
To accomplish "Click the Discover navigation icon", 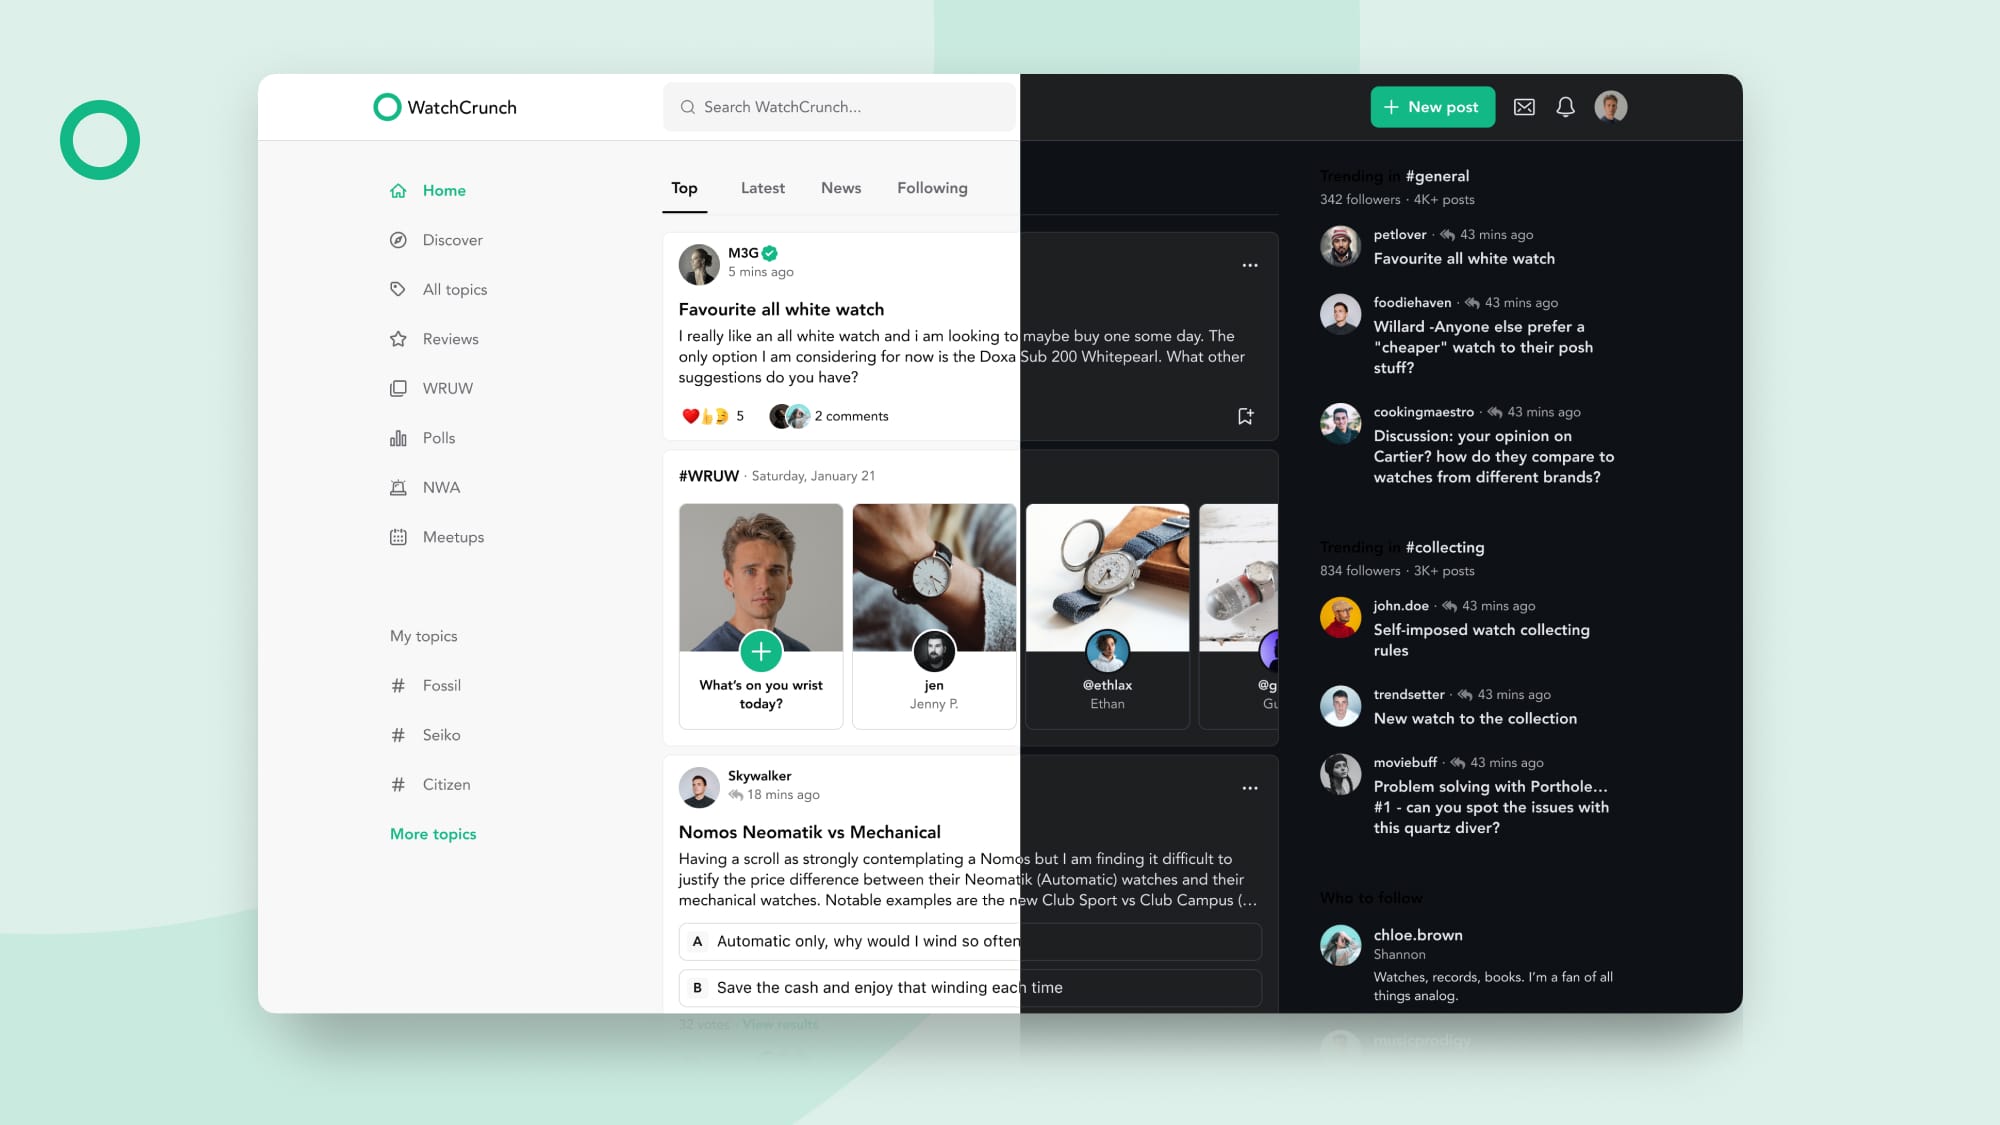I will click(400, 239).
